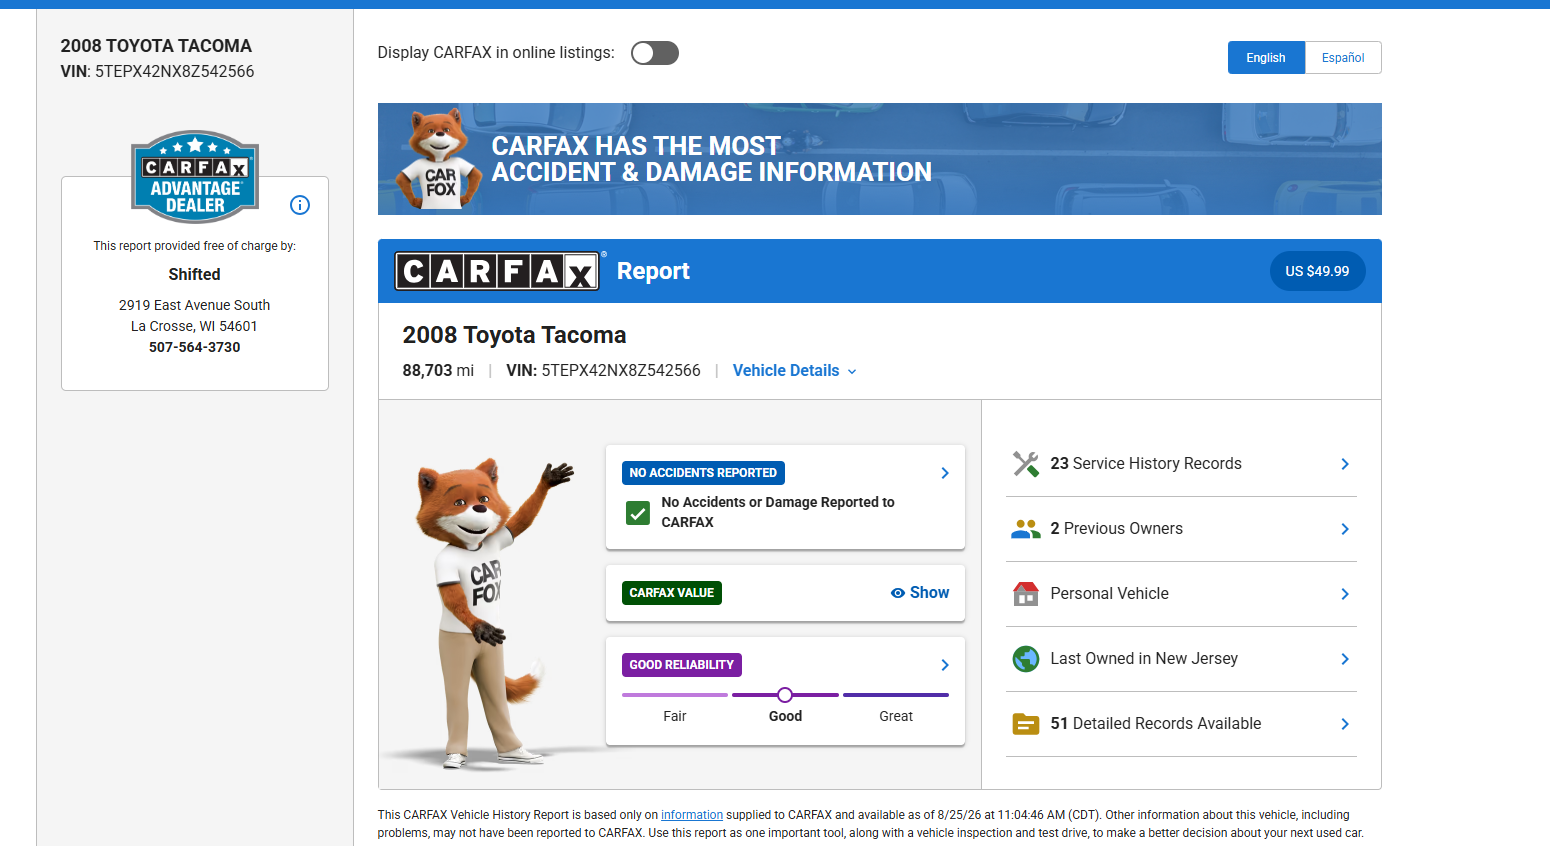
Task: Click the Personal Vehicle house icon
Action: pyautogui.click(x=1026, y=594)
